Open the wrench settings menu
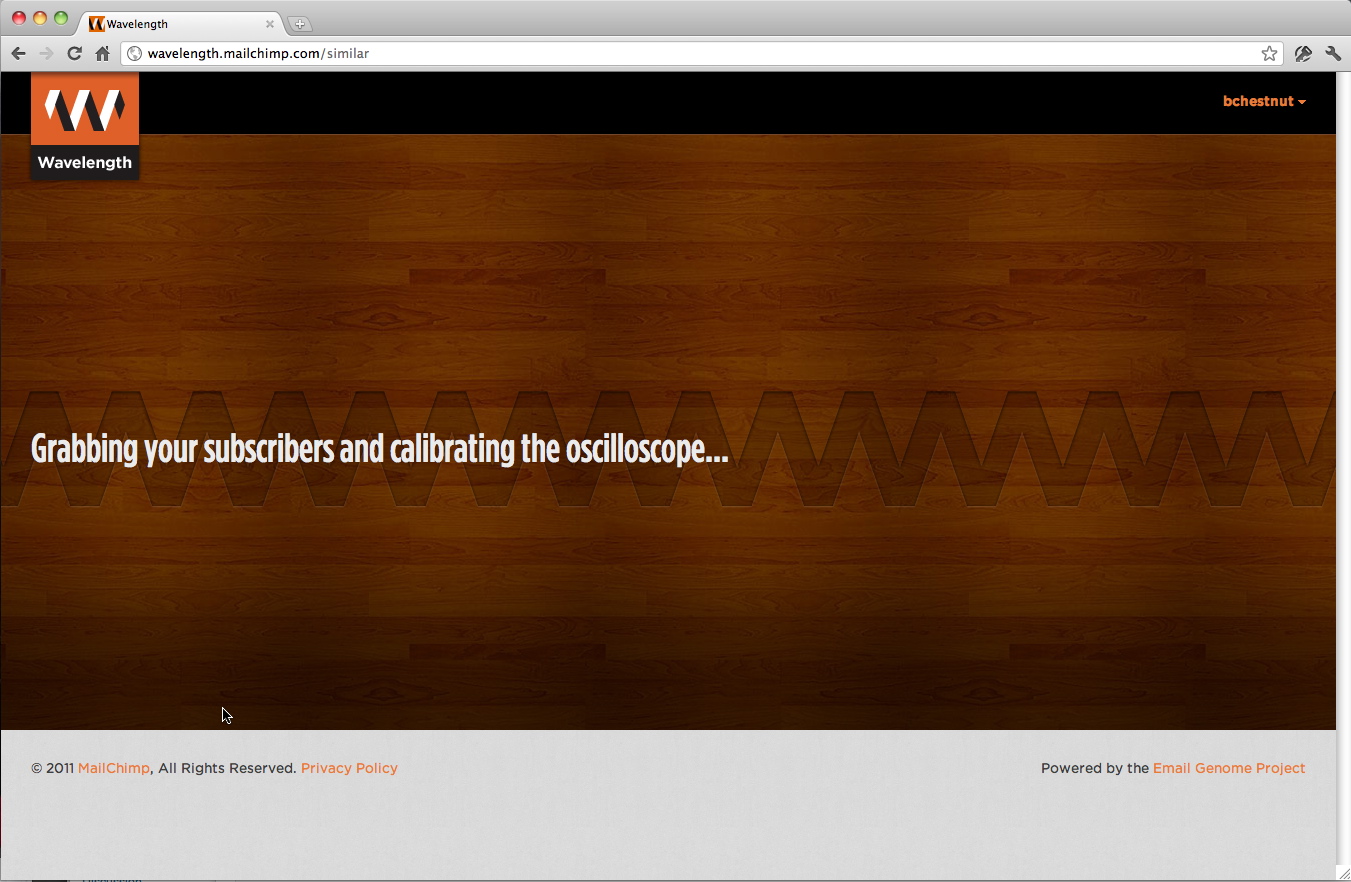The height and width of the screenshot is (882, 1351). (1333, 54)
